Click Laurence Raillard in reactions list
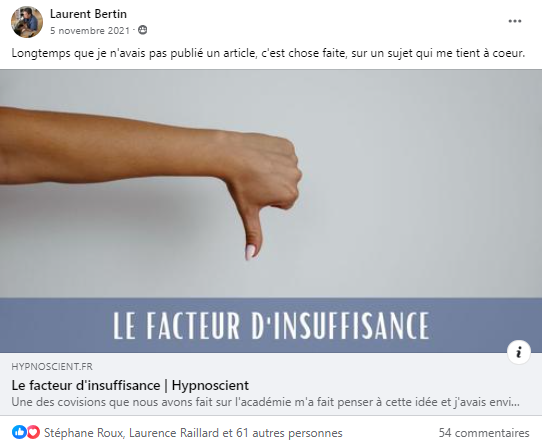The image size is (542, 445). [x=174, y=433]
